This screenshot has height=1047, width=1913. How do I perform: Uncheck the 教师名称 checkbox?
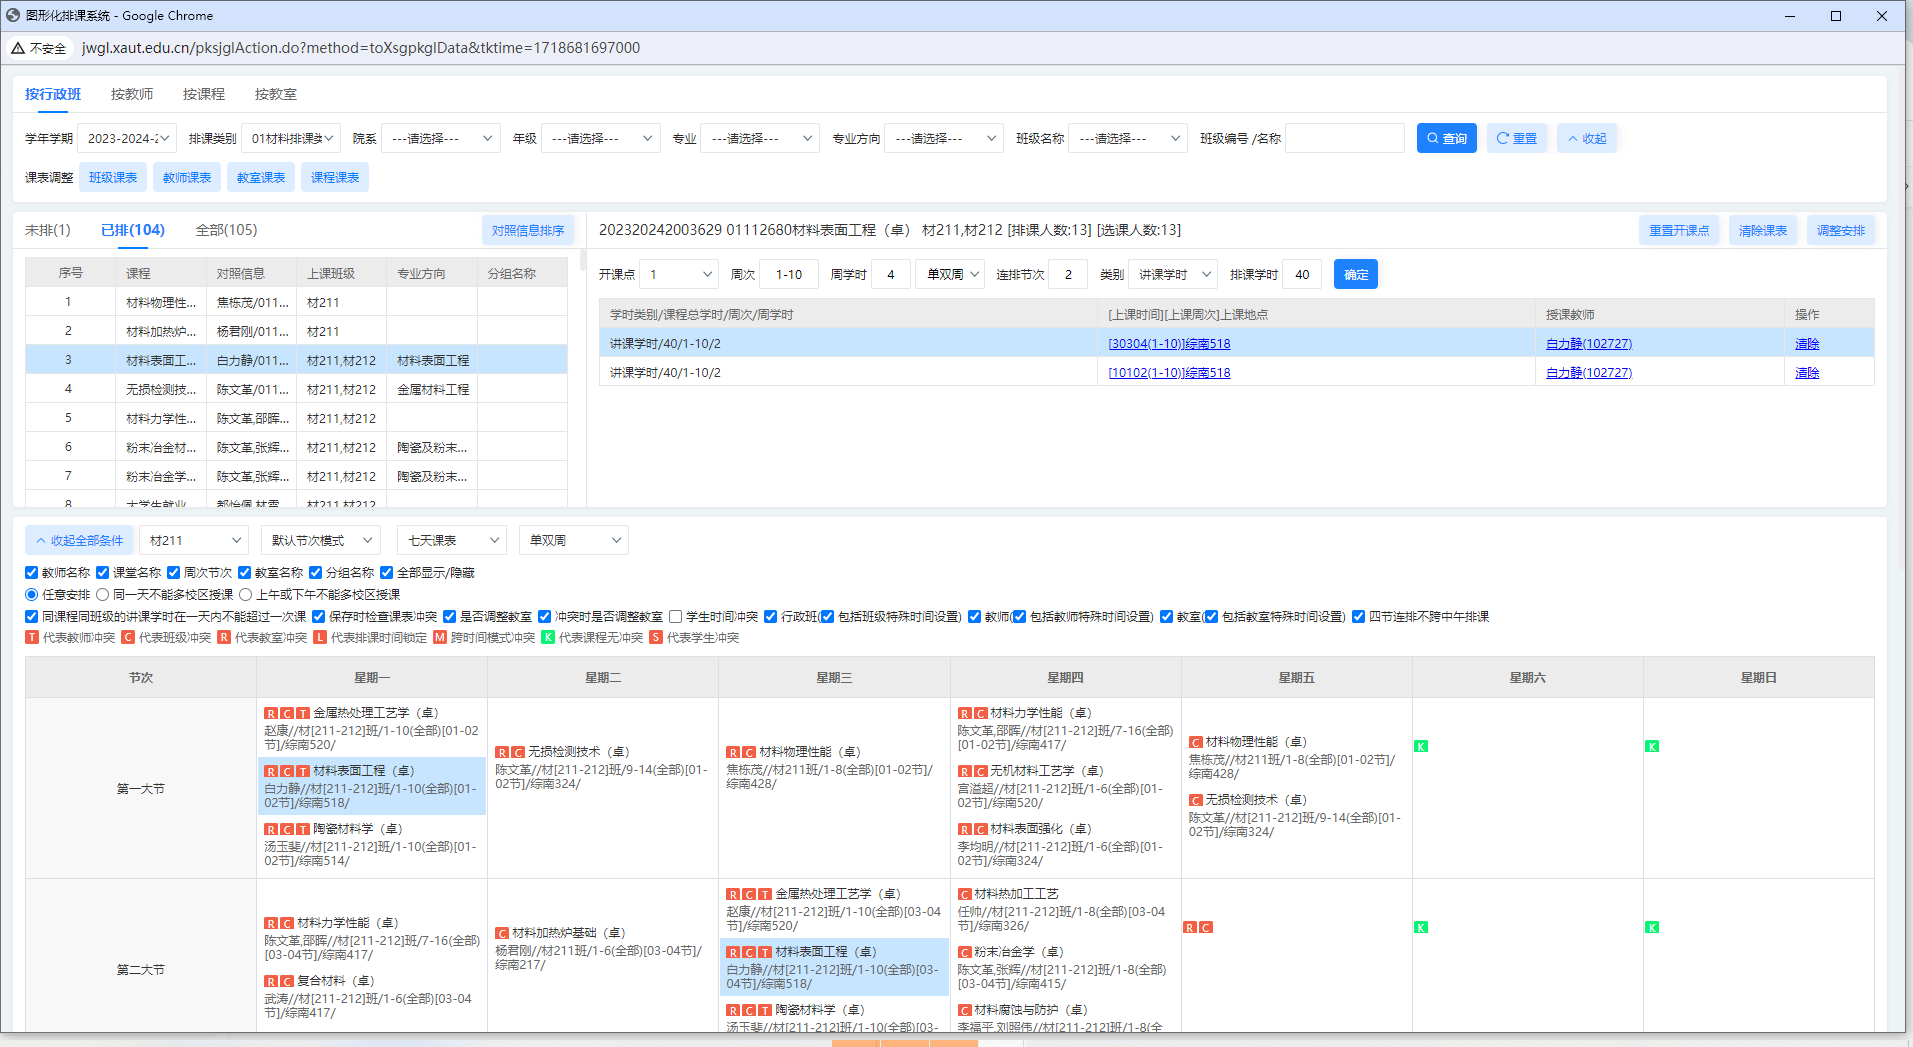tap(32, 573)
